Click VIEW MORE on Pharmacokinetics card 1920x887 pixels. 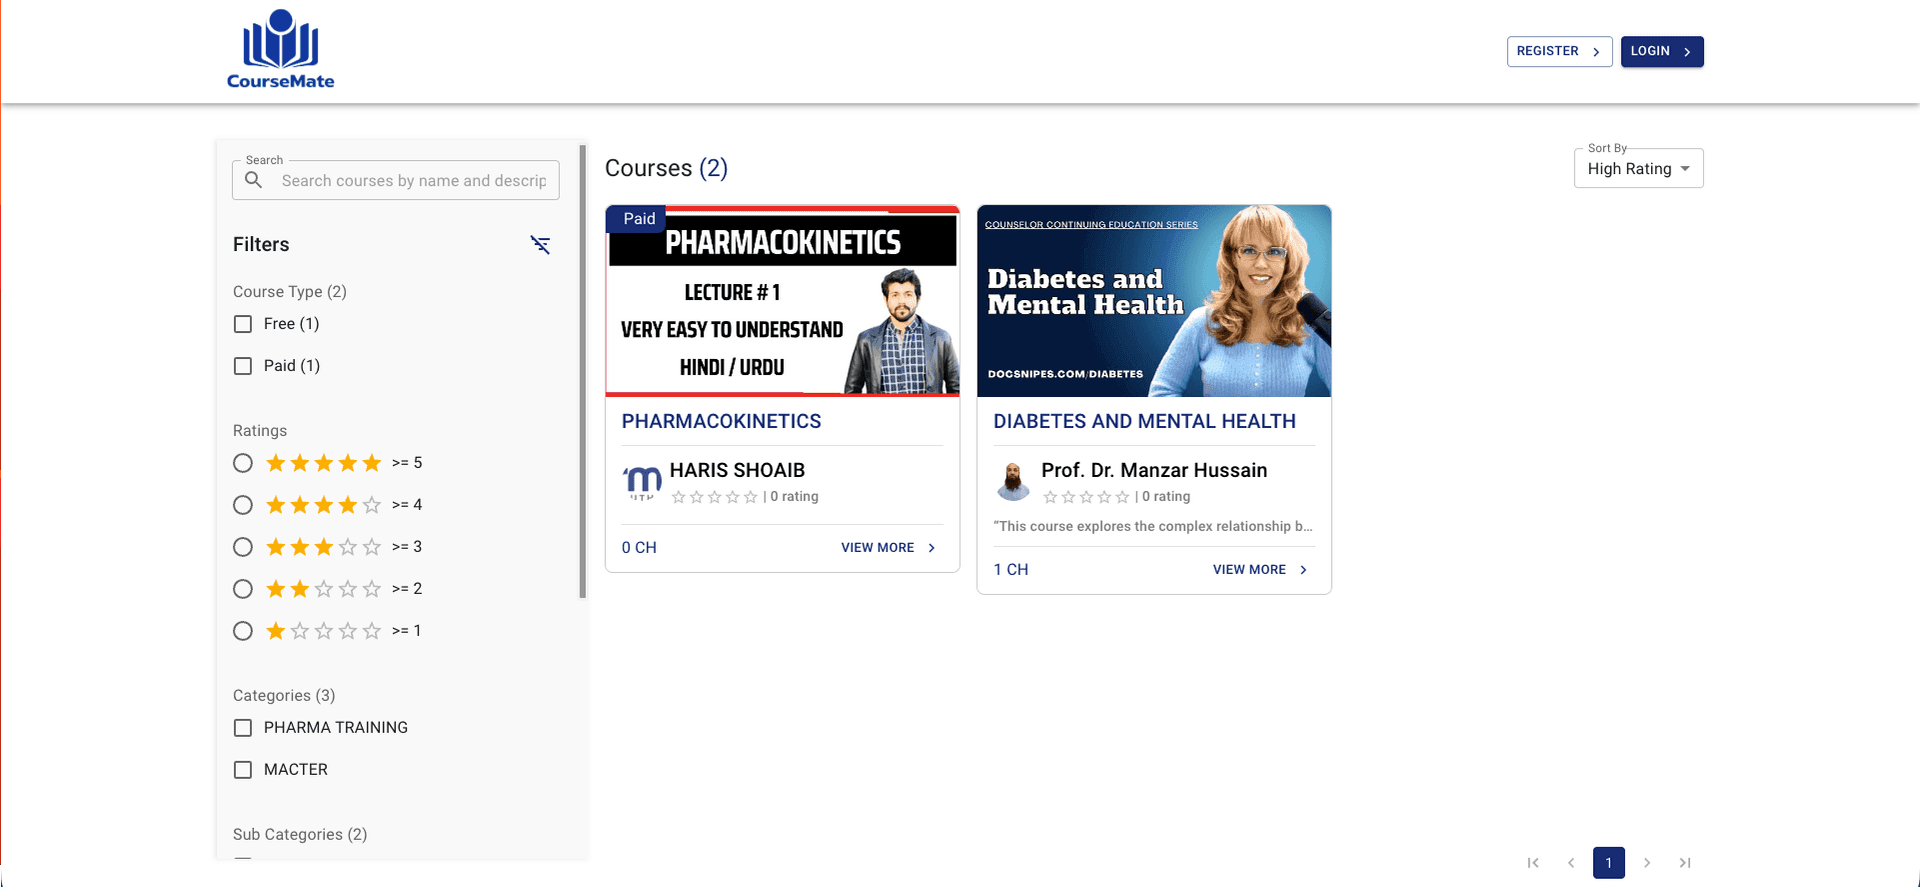[888, 548]
